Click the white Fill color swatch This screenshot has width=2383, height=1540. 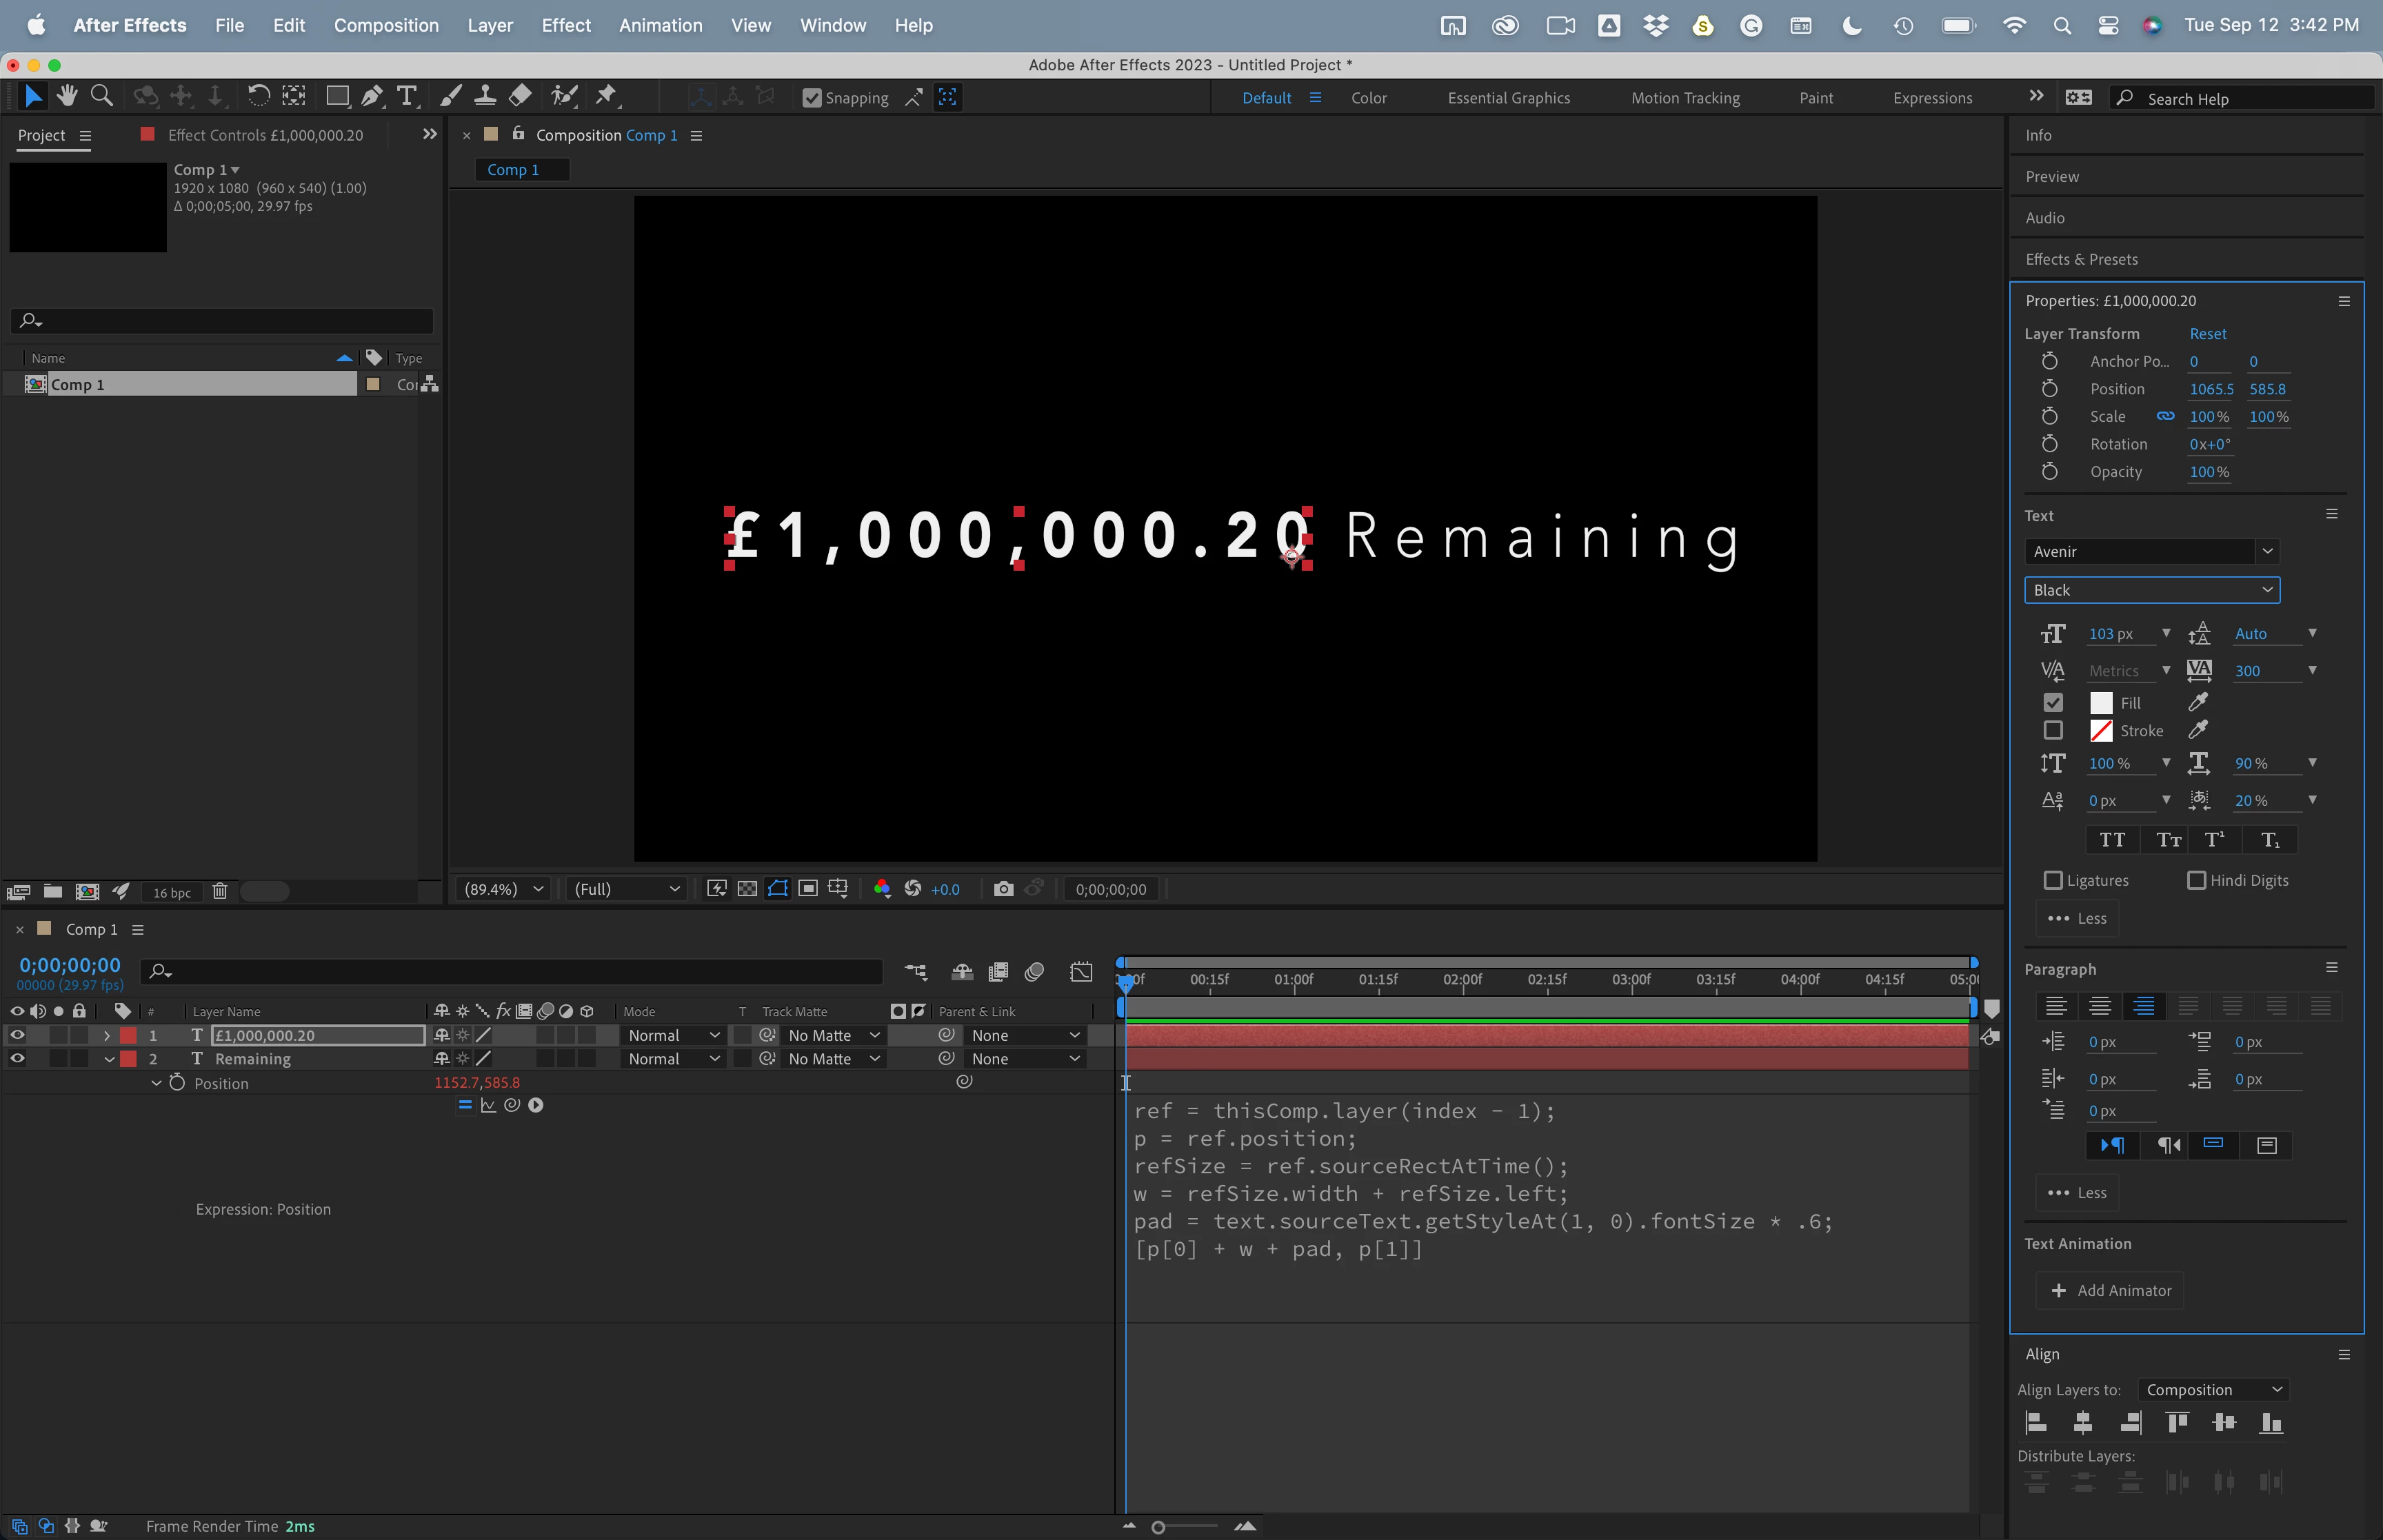click(2101, 703)
